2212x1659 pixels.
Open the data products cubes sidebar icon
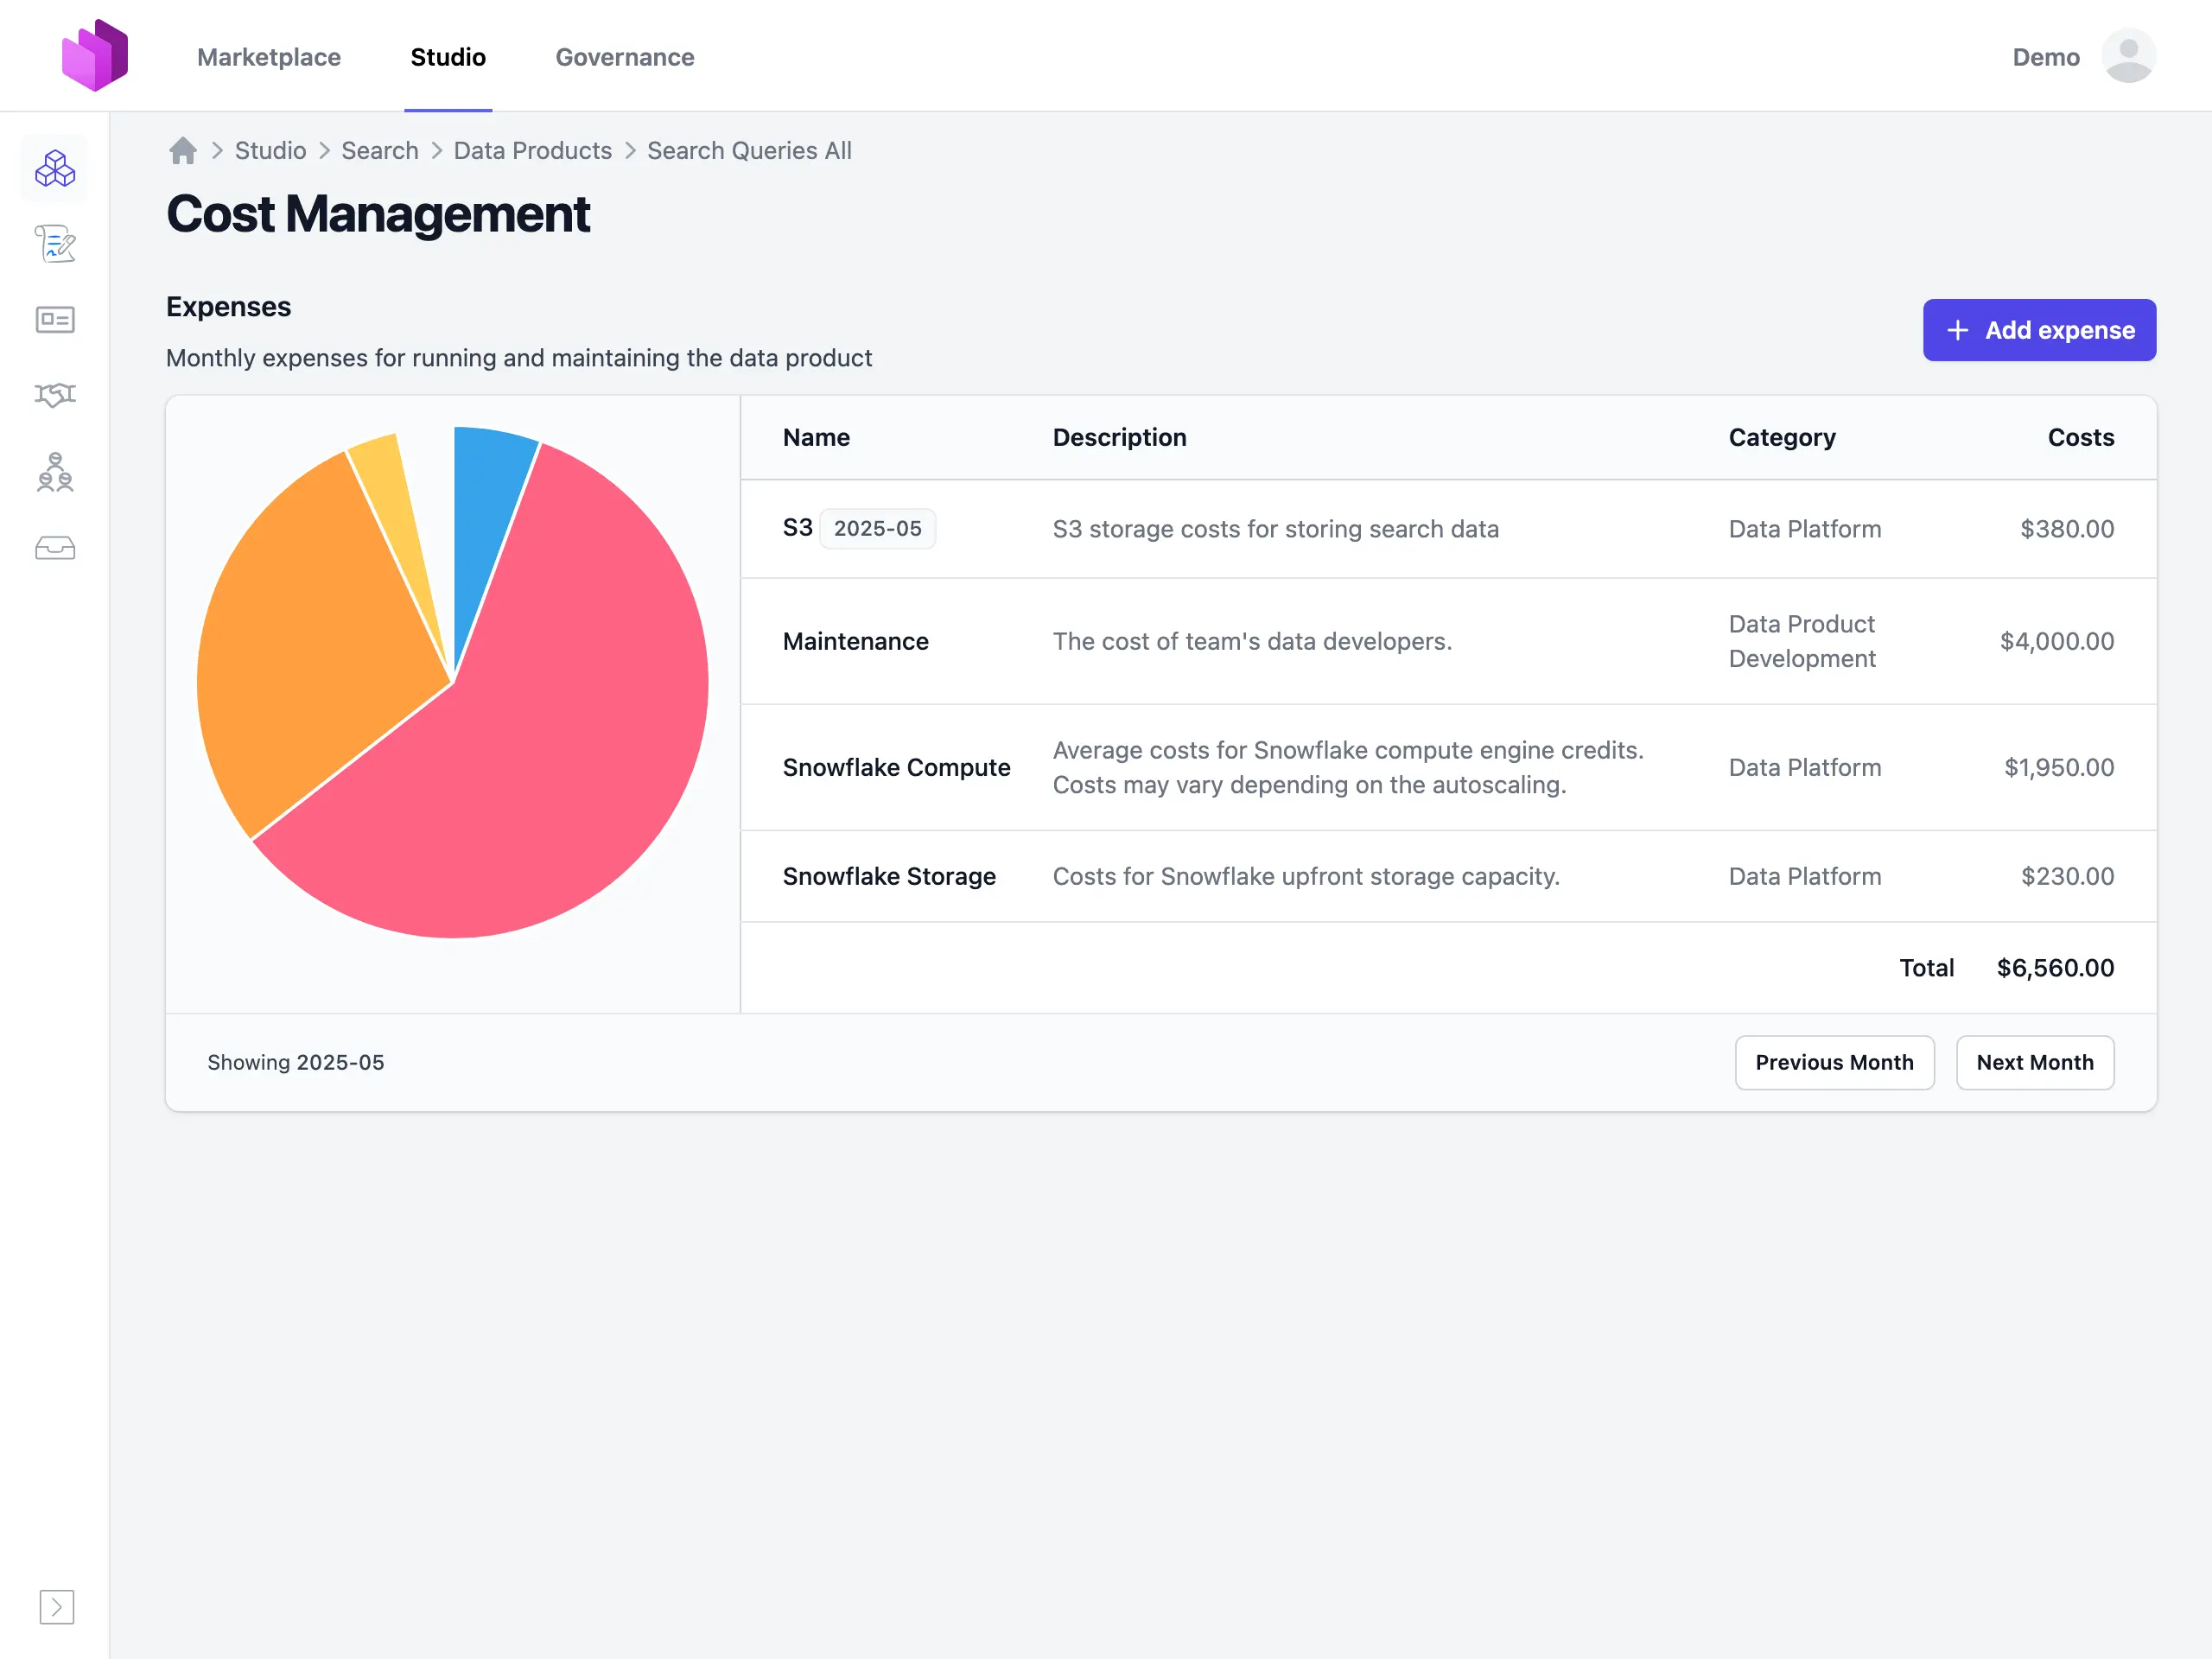pos(55,169)
